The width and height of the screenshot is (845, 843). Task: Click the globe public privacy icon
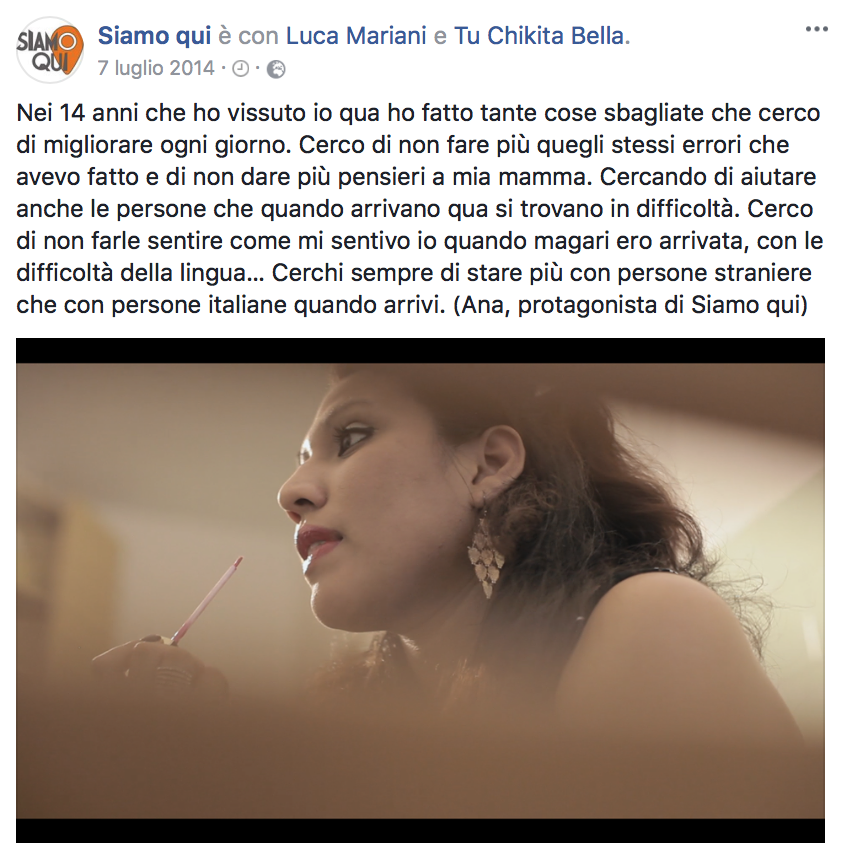[276, 70]
